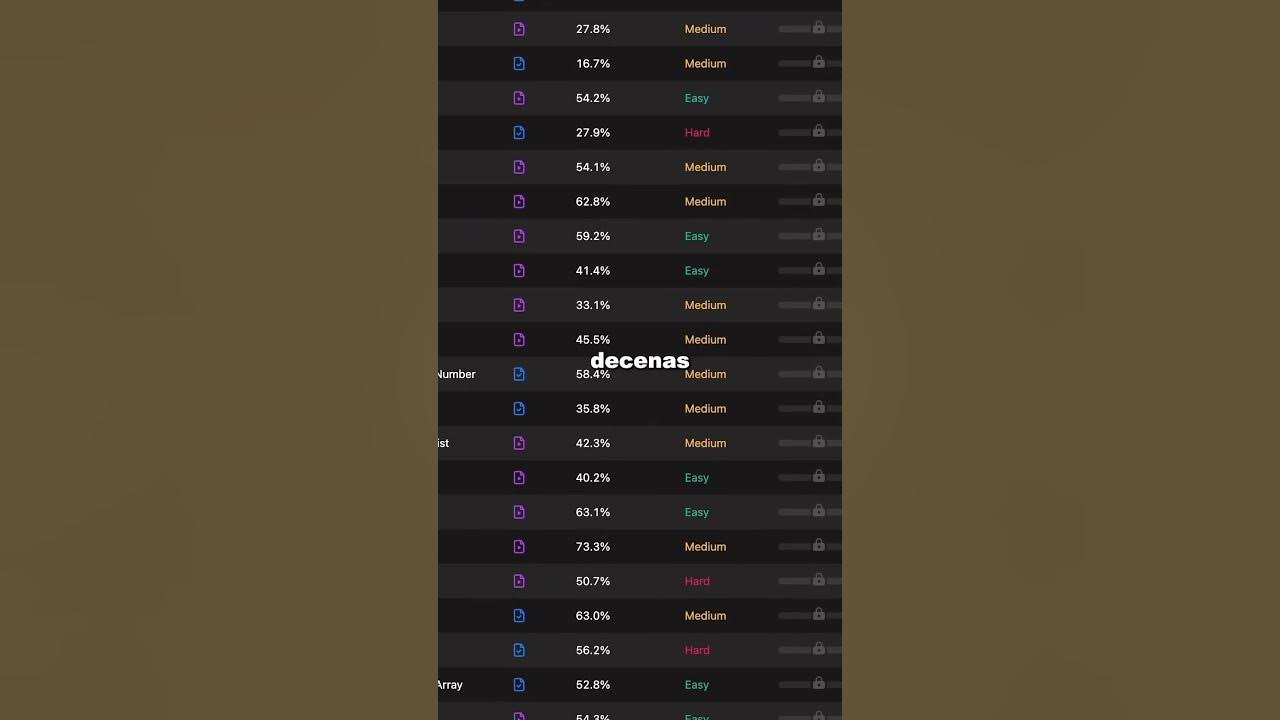
Task: Click the locked frequency bar in 40.2% row
Action: (810, 477)
